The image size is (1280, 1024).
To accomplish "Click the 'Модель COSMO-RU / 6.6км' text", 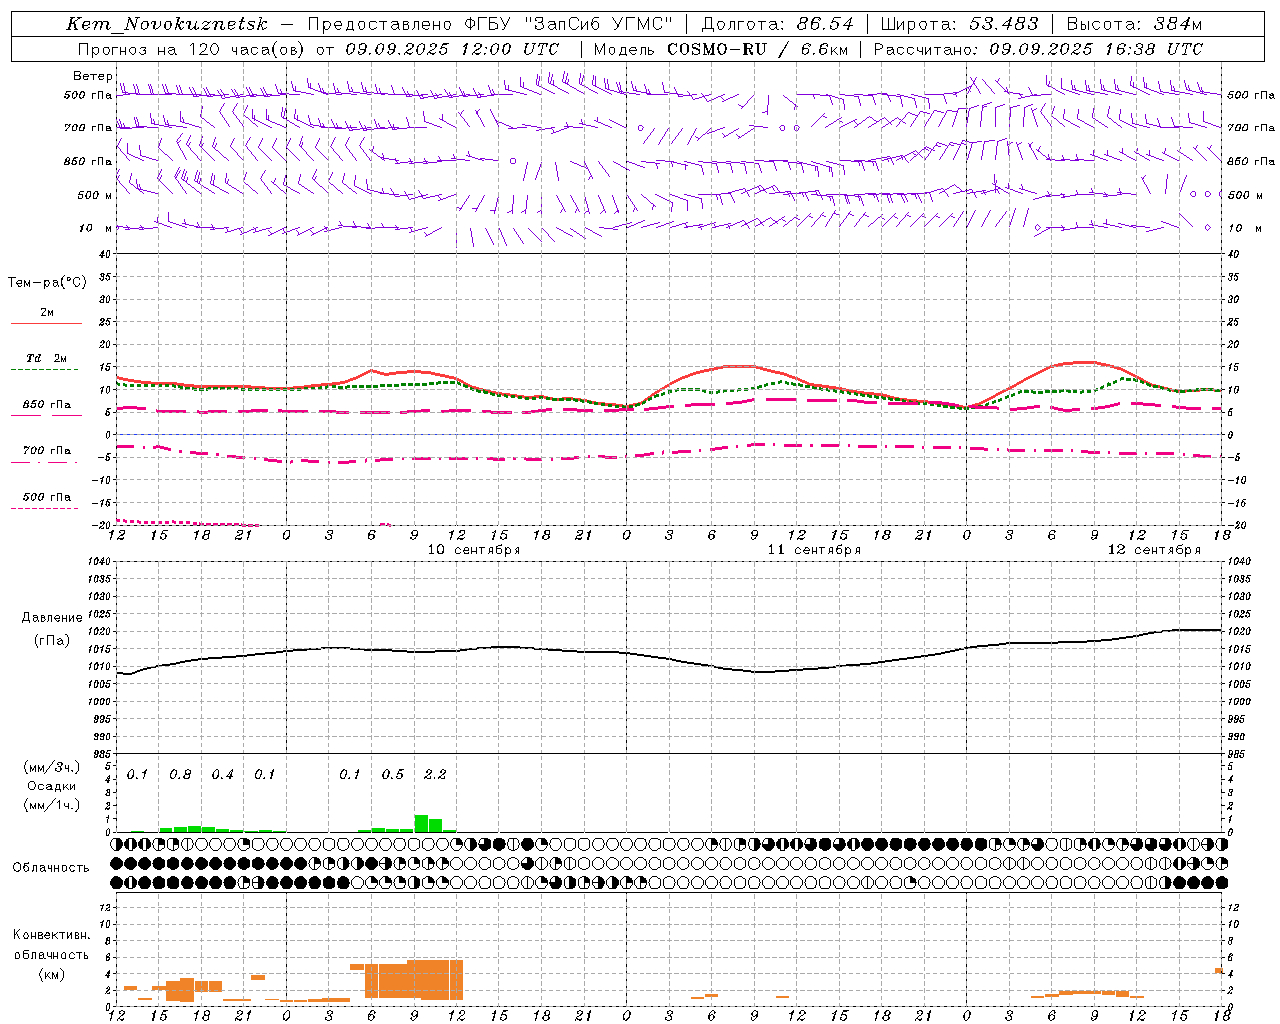I will (x=720, y=49).
